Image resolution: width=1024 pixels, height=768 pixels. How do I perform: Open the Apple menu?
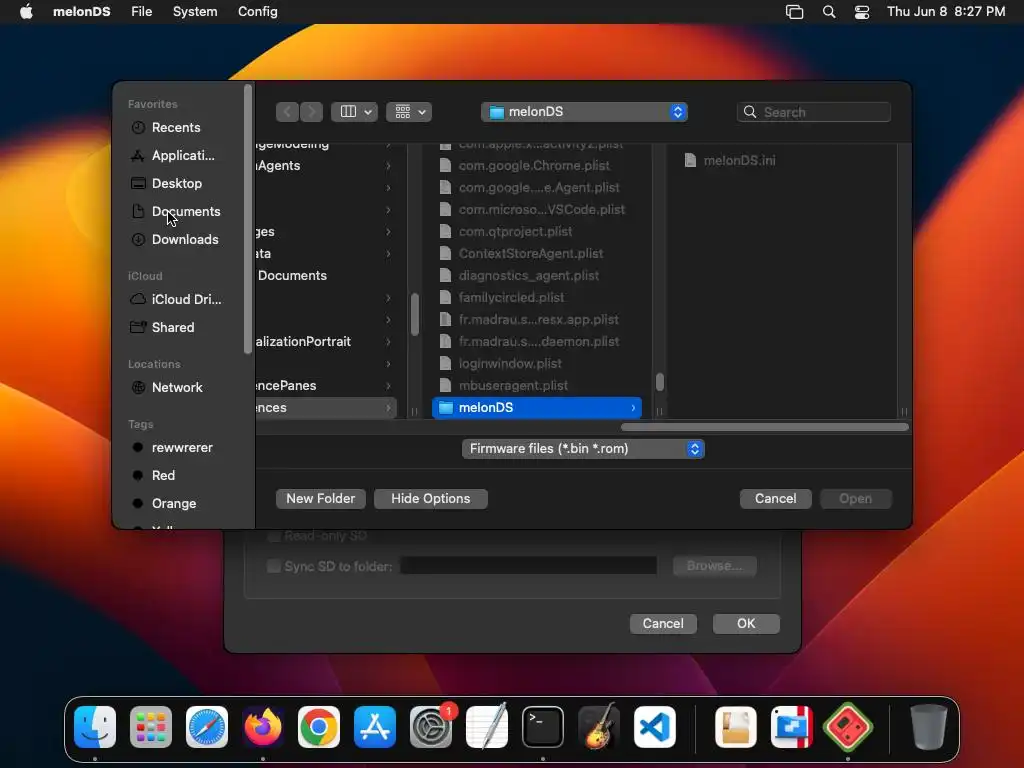[x=26, y=12]
